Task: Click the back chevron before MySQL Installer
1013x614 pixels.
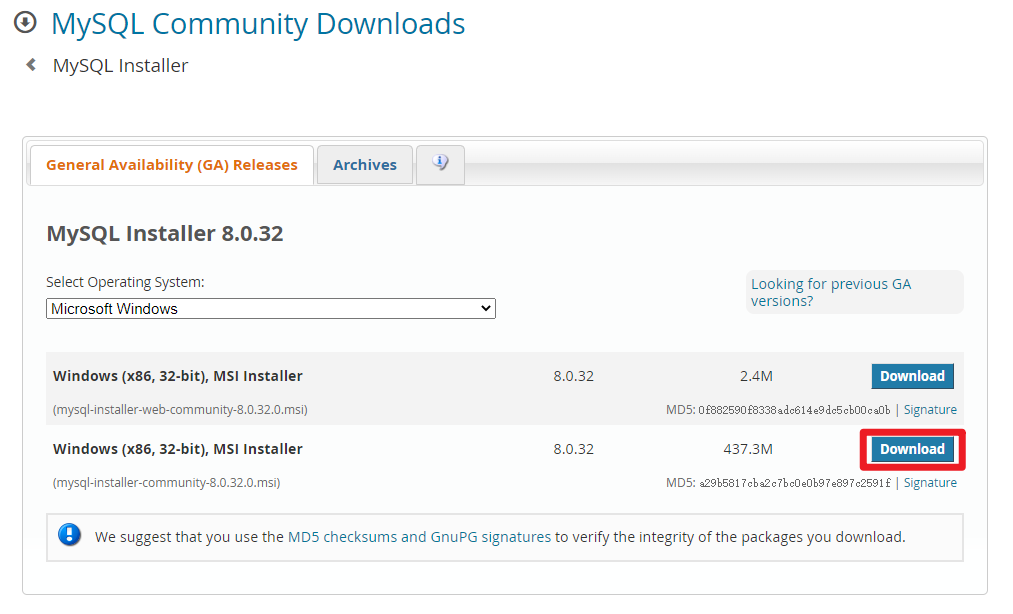Action: [x=31, y=65]
